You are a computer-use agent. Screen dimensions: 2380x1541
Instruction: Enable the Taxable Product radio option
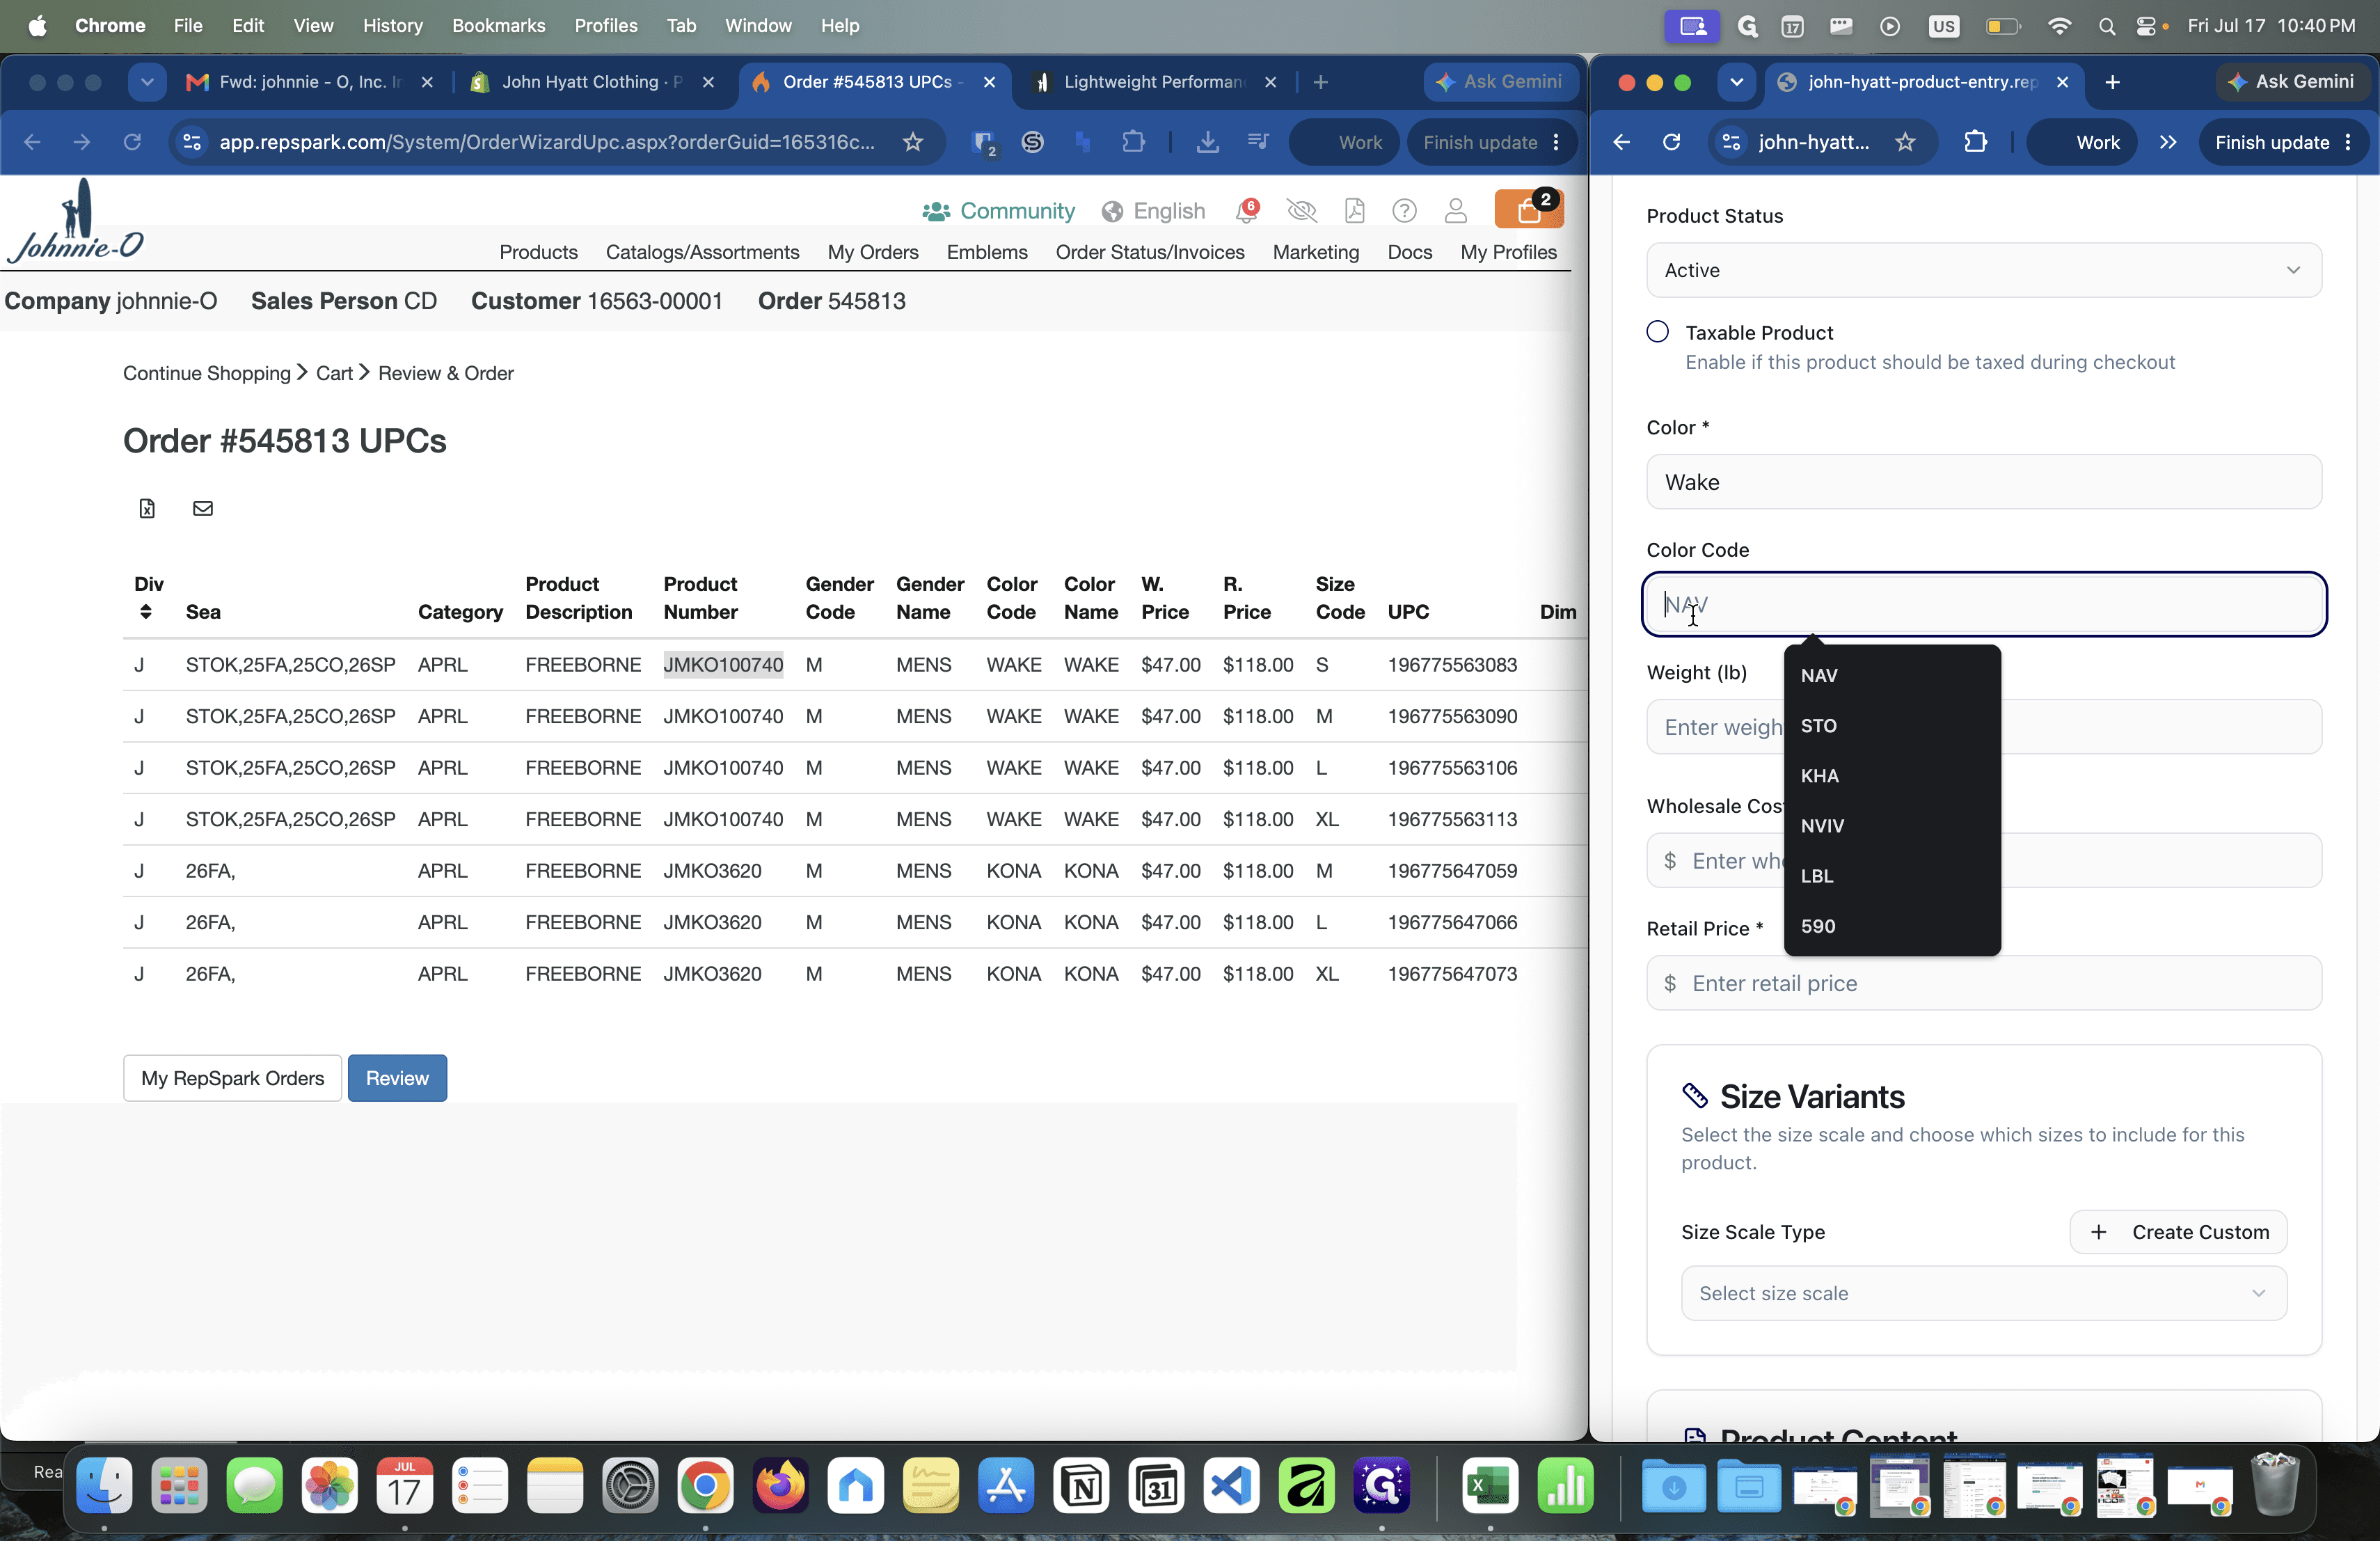1657,331
